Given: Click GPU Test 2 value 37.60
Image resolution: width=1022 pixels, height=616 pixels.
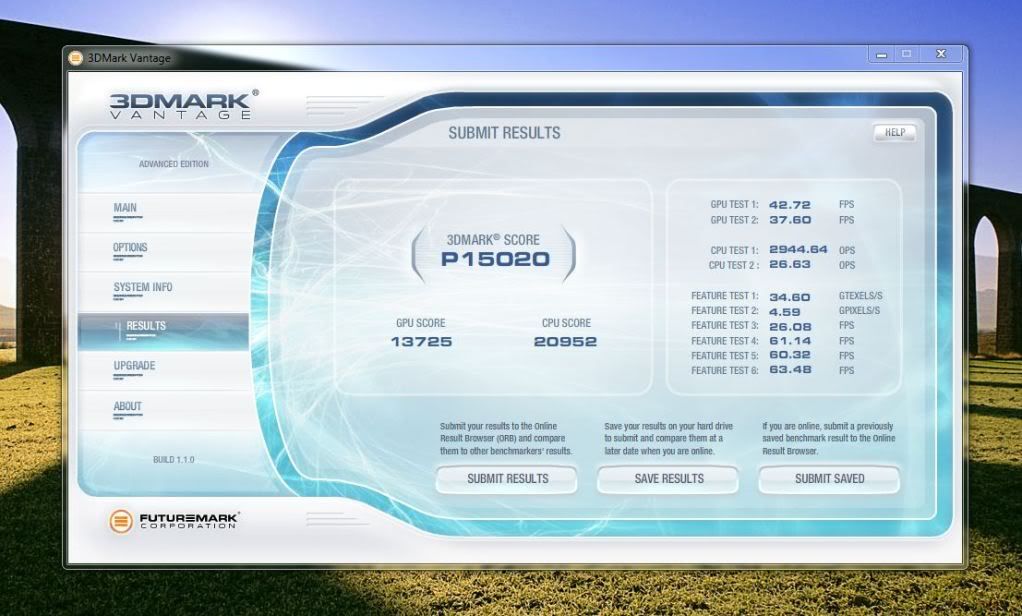Looking at the screenshot, I should pyautogui.click(x=790, y=220).
